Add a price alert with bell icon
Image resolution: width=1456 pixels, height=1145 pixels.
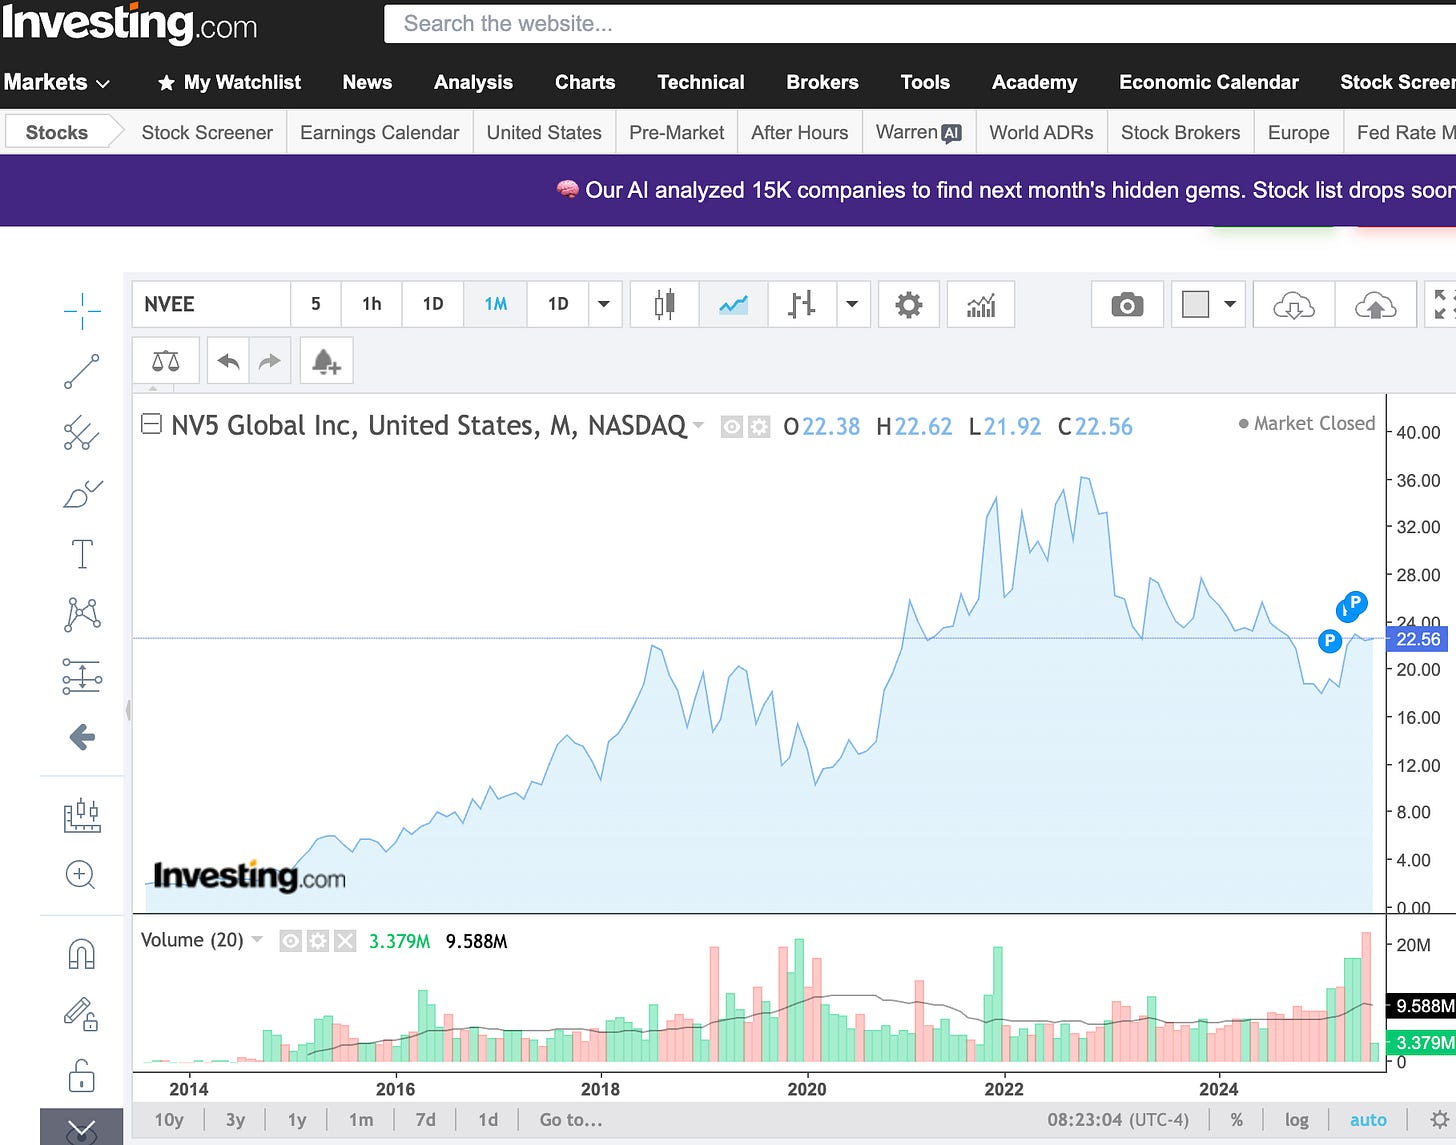pyautogui.click(x=326, y=361)
